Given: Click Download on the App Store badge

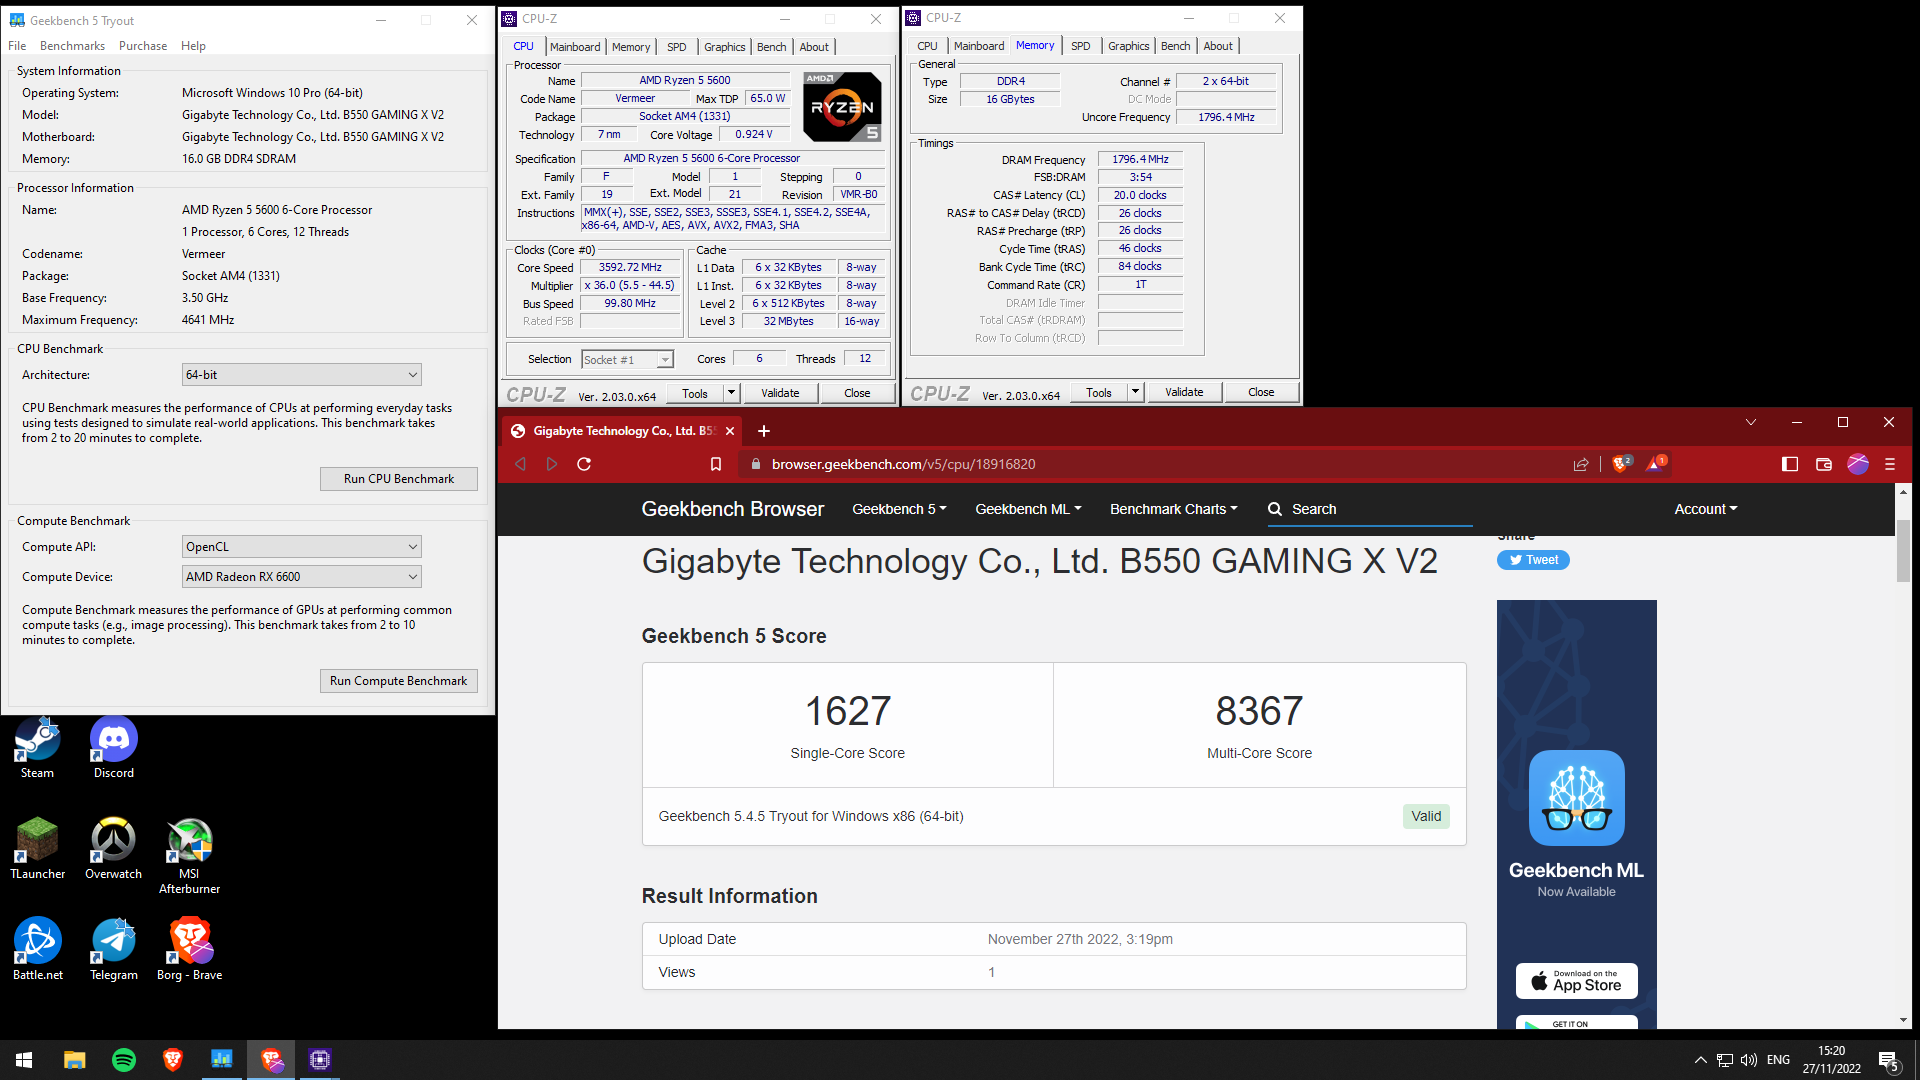Looking at the screenshot, I should tap(1577, 981).
